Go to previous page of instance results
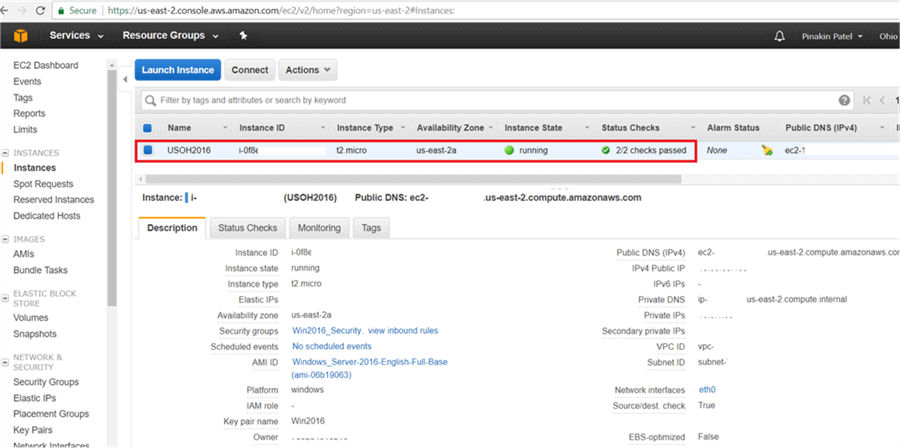 (x=882, y=100)
